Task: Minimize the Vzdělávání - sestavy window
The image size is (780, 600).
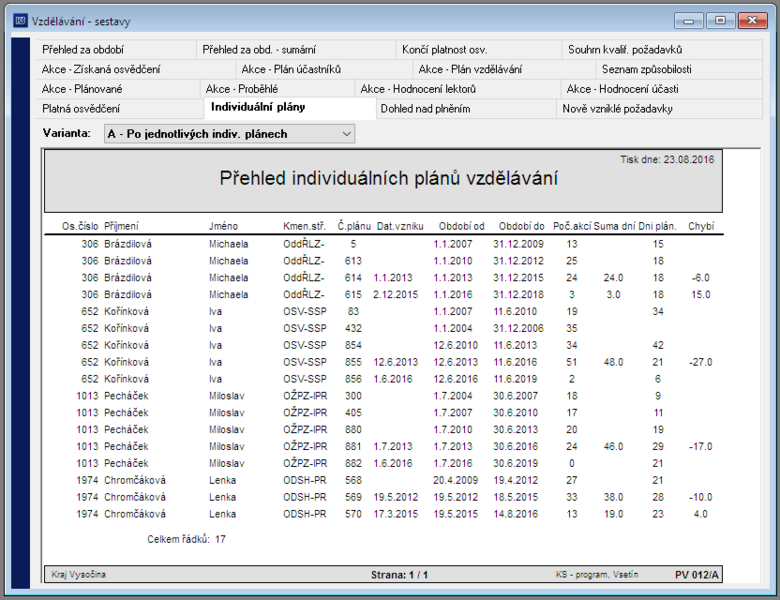Action: (689, 21)
